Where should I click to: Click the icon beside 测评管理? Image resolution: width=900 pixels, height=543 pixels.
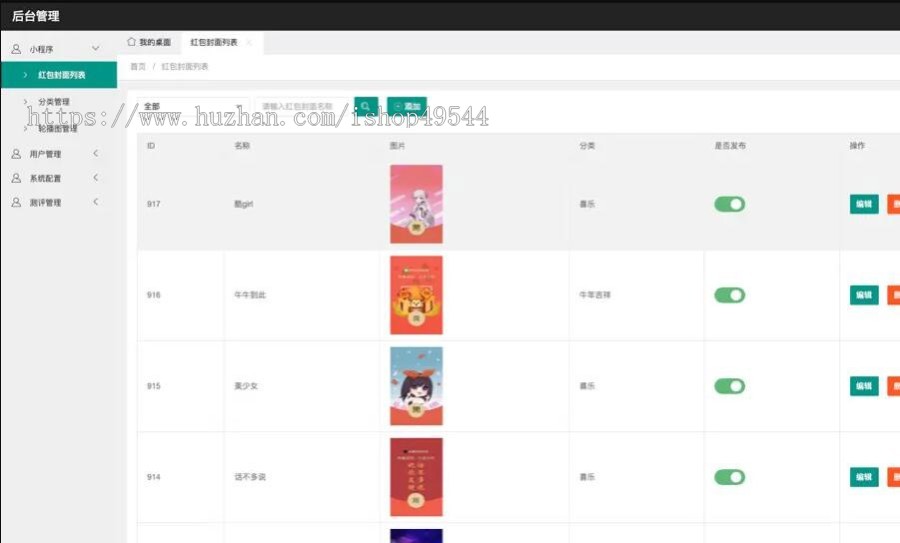(16, 203)
